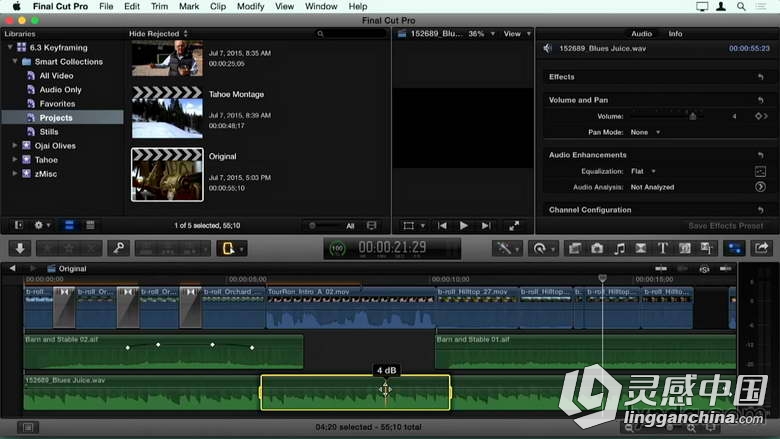Reset Audio Enhancements section

pyautogui.click(x=761, y=155)
